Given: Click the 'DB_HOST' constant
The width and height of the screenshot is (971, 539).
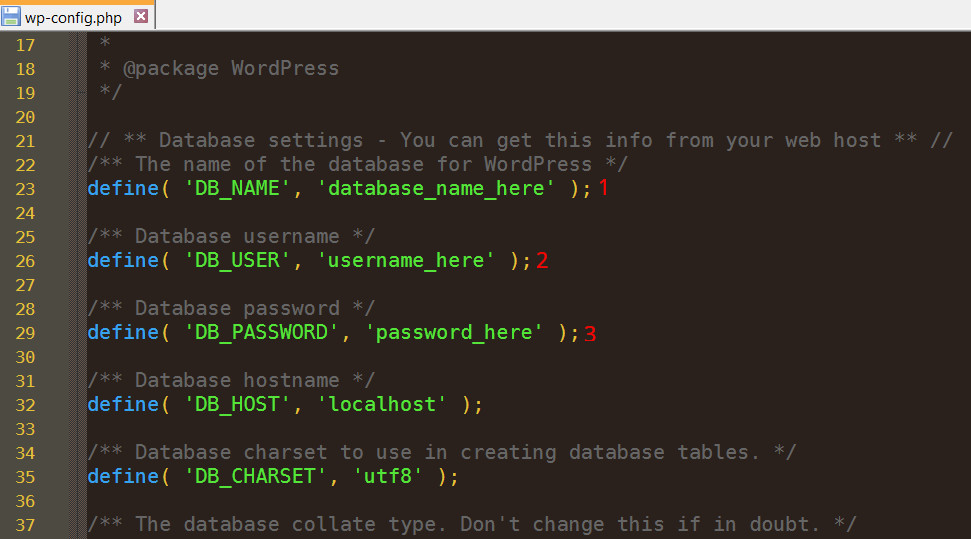Looking at the screenshot, I should pos(238,405).
